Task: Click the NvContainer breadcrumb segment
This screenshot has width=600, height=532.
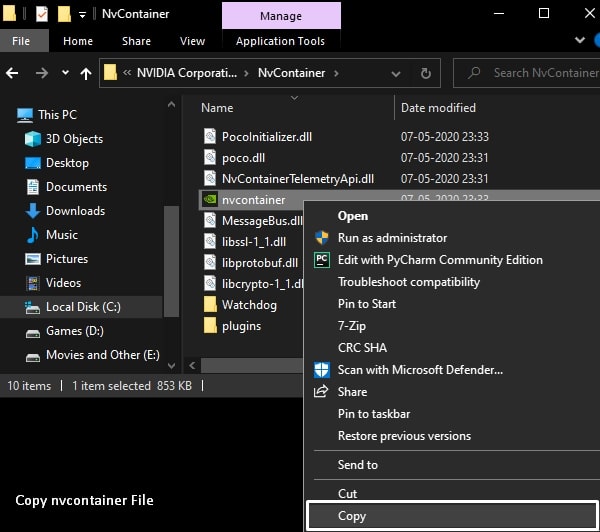Action: pyautogui.click(x=292, y=73)
